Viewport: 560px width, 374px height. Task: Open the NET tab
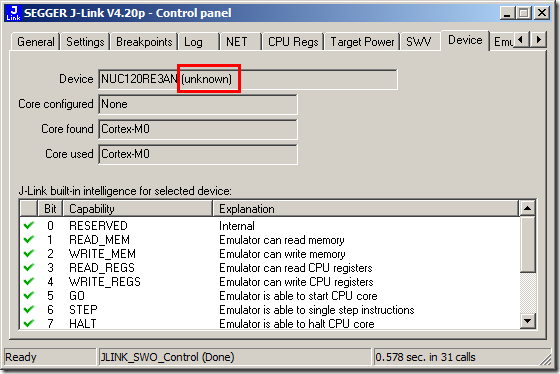tap(241, 42)
